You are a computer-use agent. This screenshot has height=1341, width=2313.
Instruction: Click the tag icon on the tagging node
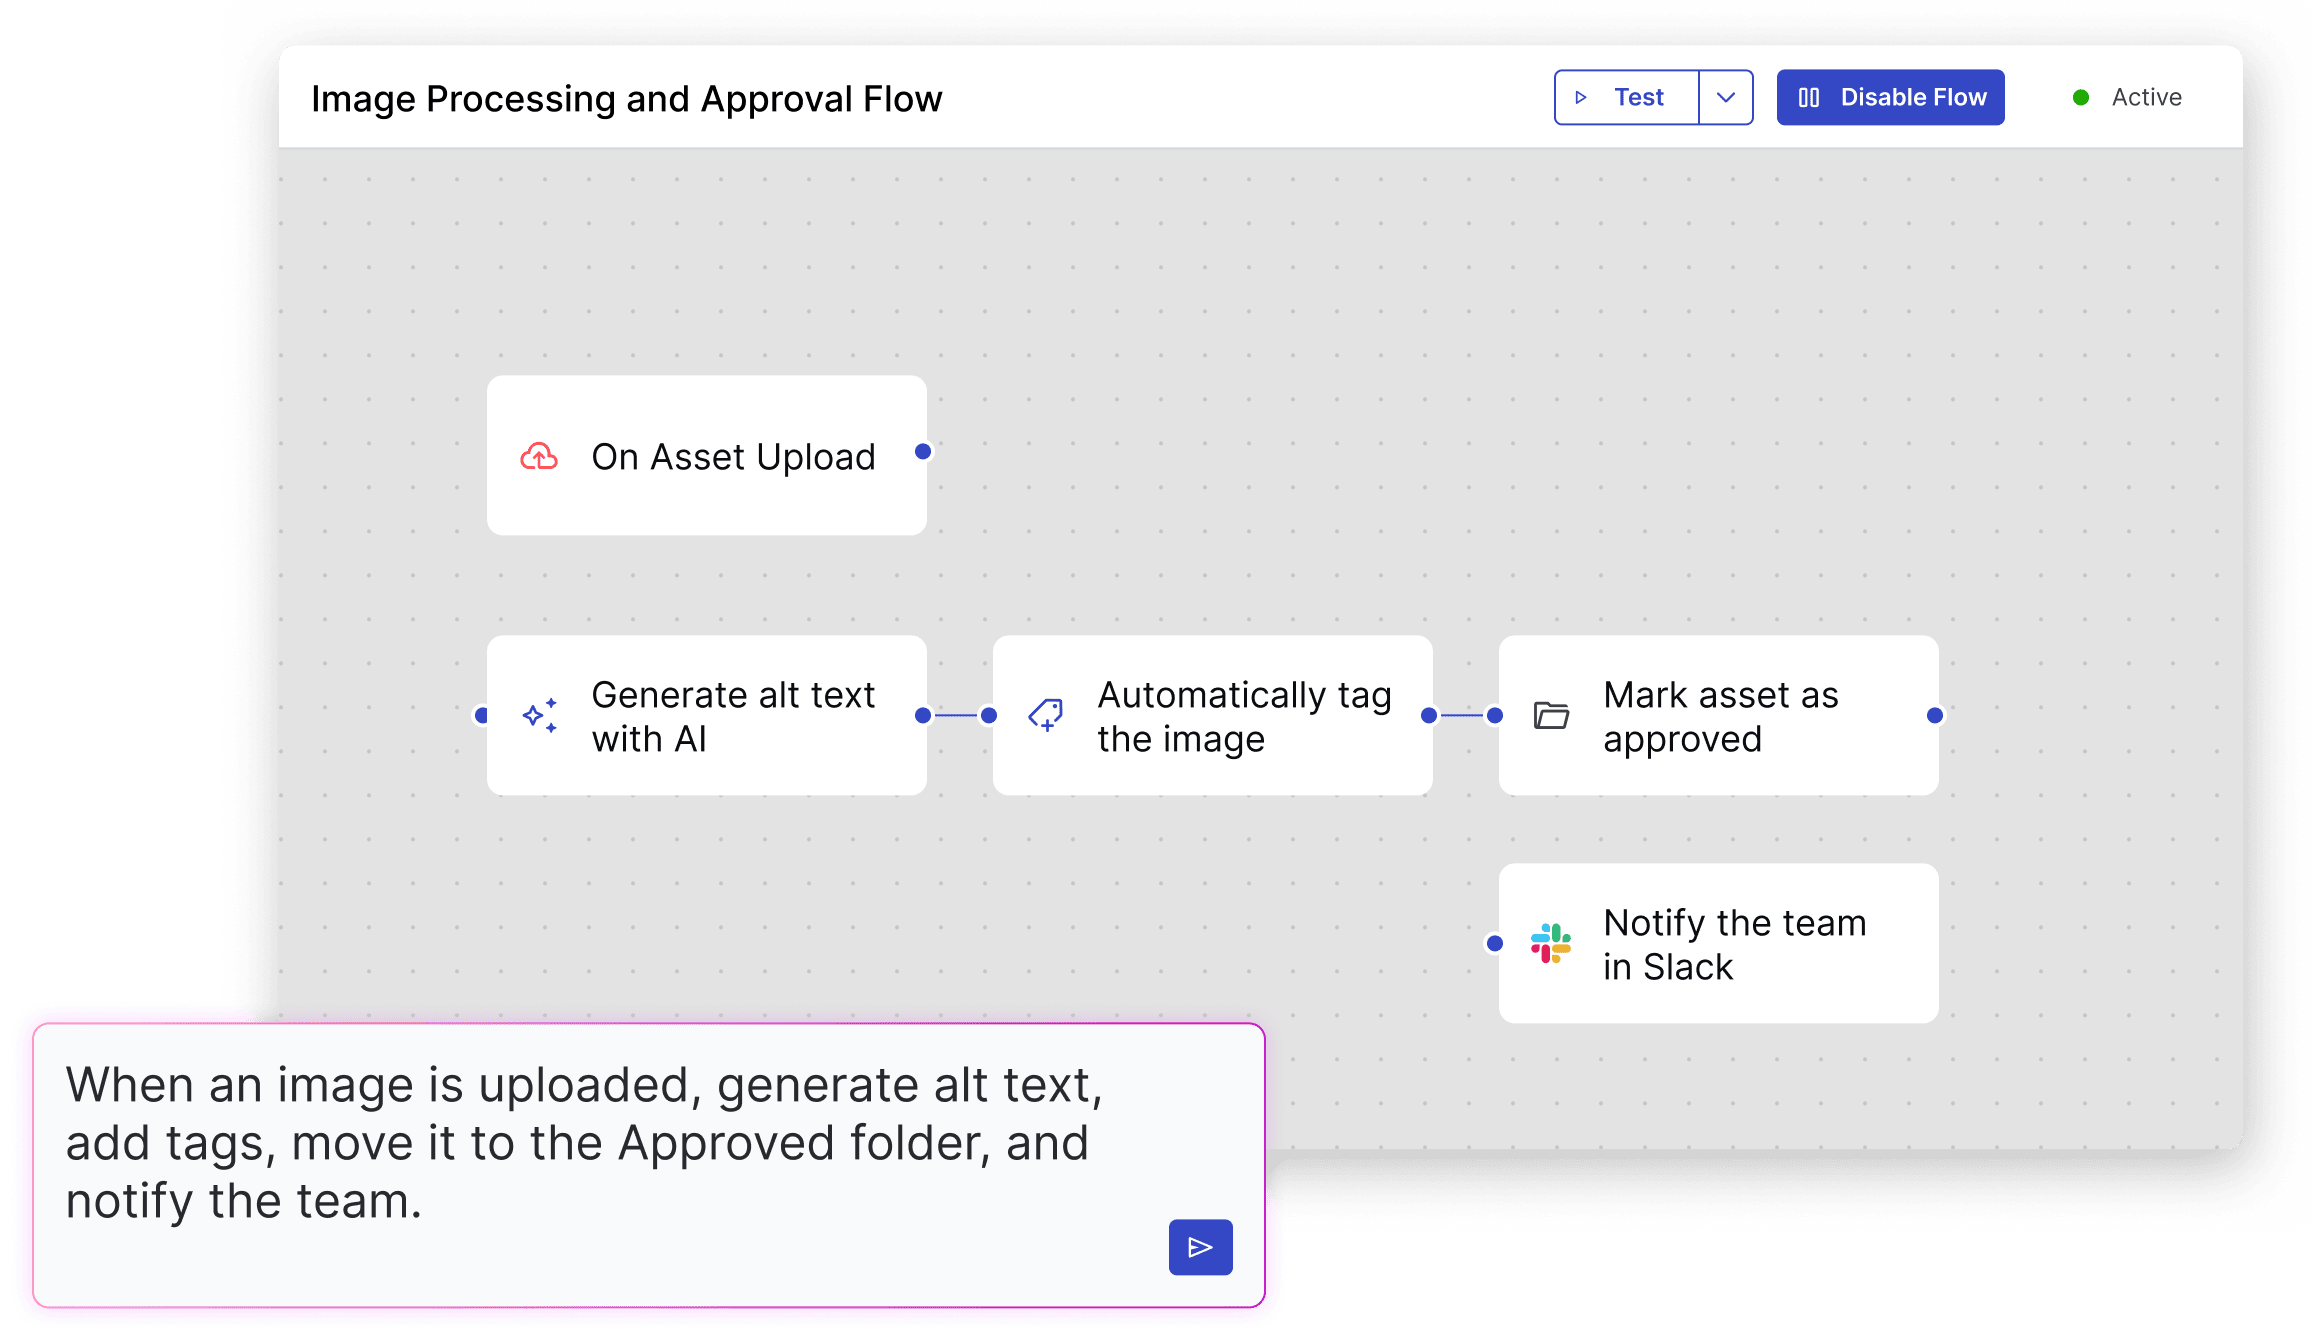[1046, 715]
